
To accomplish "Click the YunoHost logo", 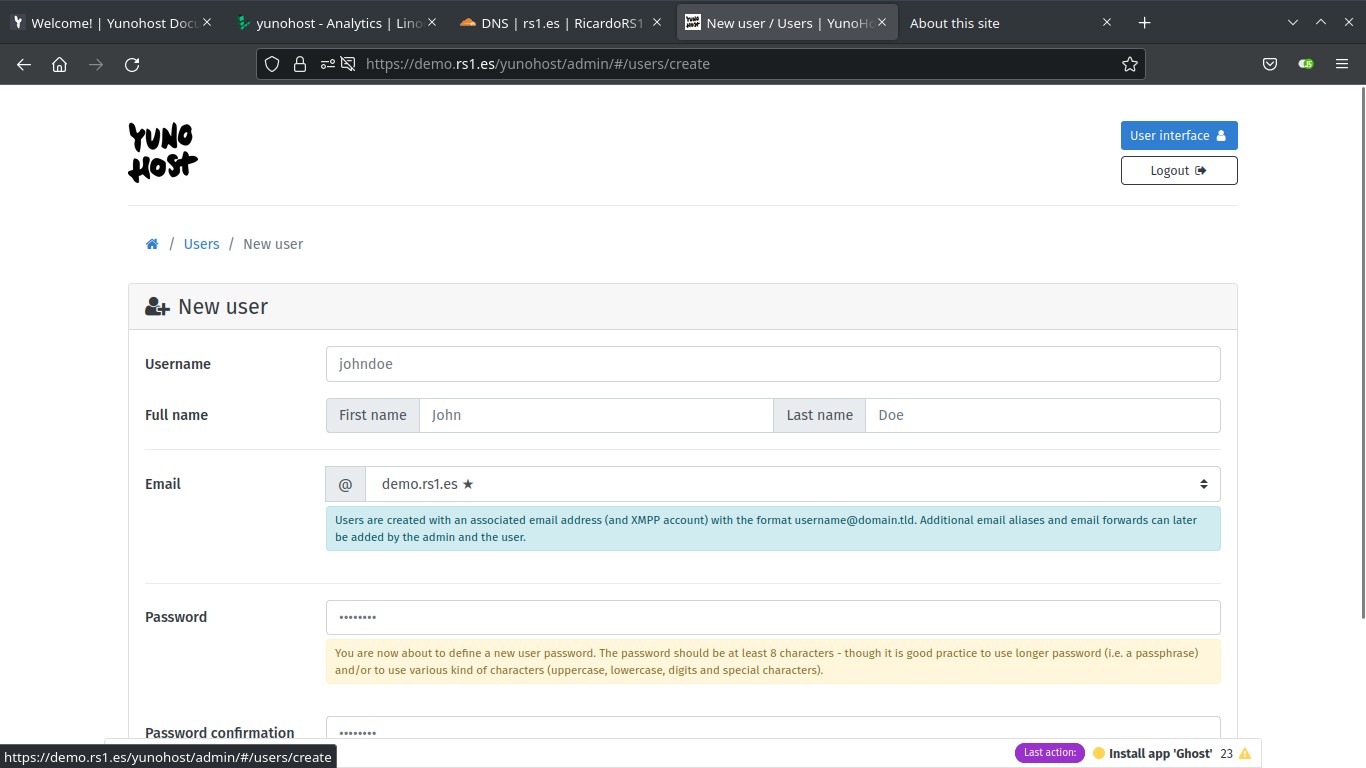I will [x=162, y=152].
